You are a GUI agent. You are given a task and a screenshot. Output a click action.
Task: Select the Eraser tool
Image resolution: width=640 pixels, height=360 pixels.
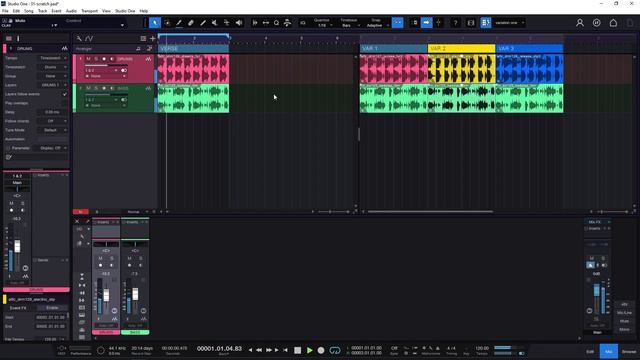[191, 23]
